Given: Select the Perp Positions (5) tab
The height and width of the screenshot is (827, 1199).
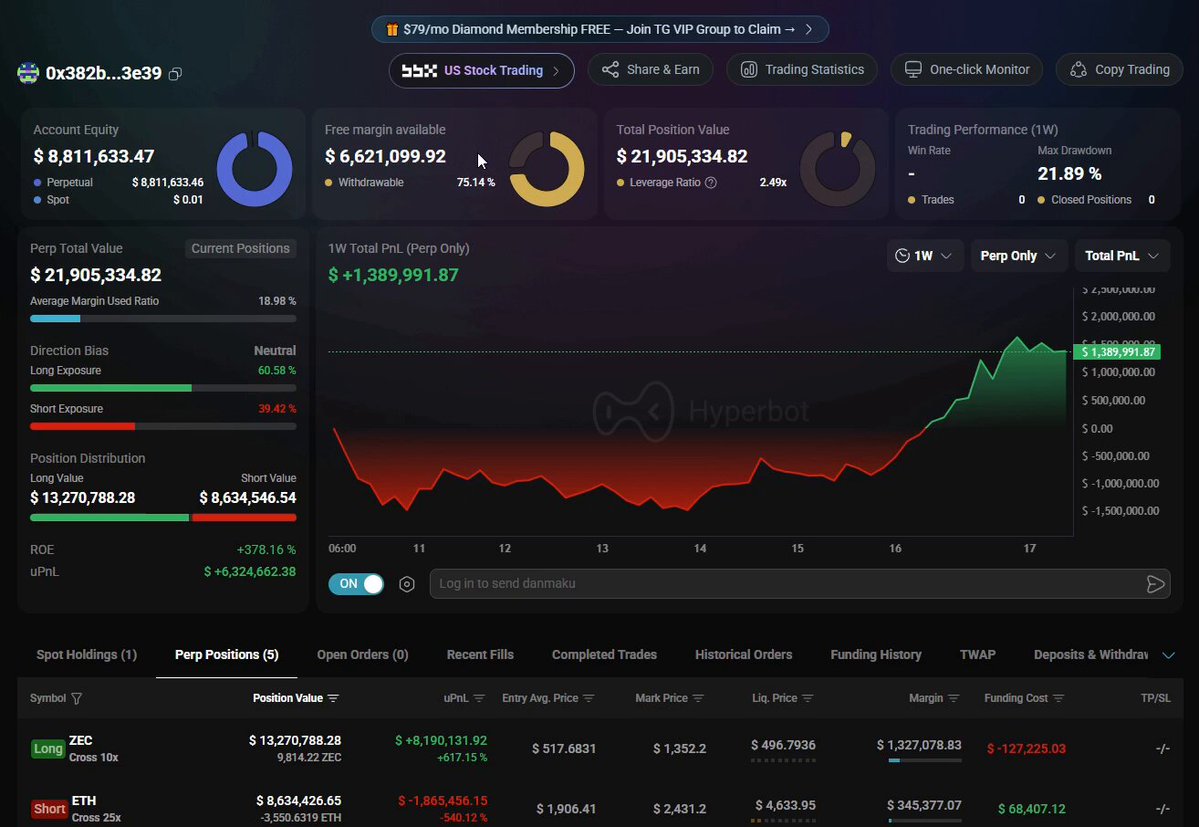Looking at the screenshot, I should (x=226, y=655).
